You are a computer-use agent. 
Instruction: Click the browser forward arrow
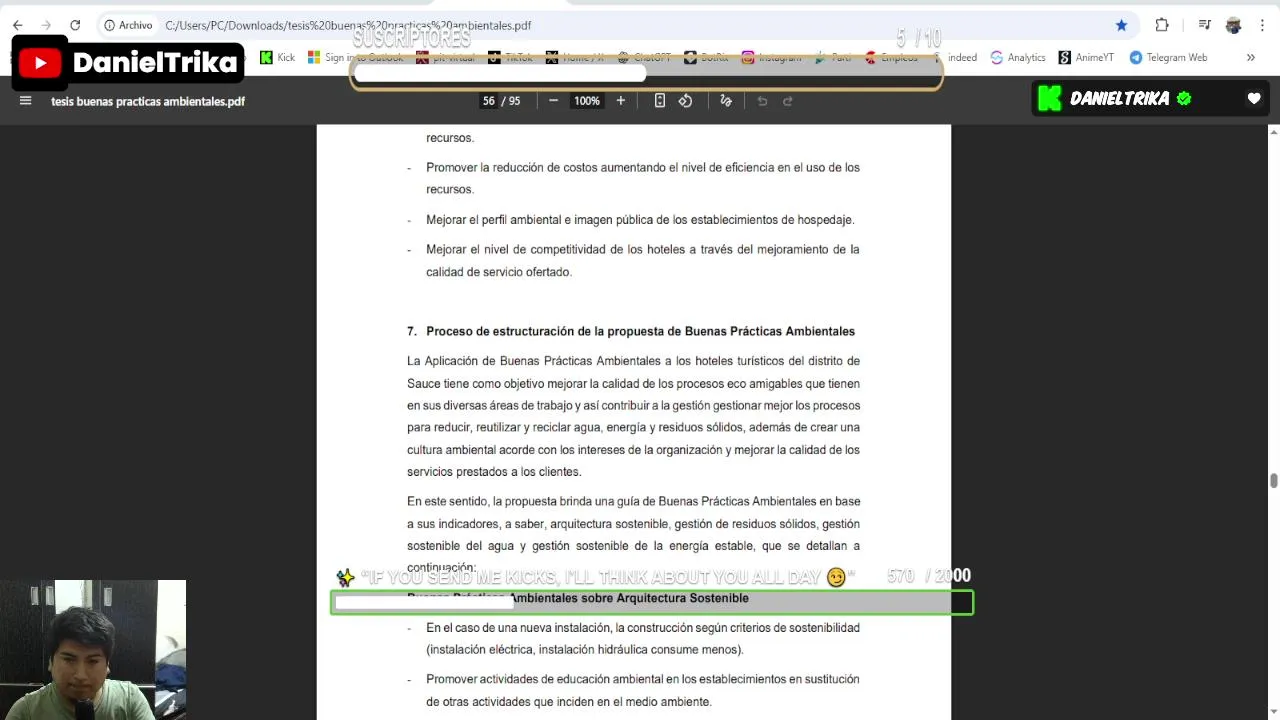46,25
